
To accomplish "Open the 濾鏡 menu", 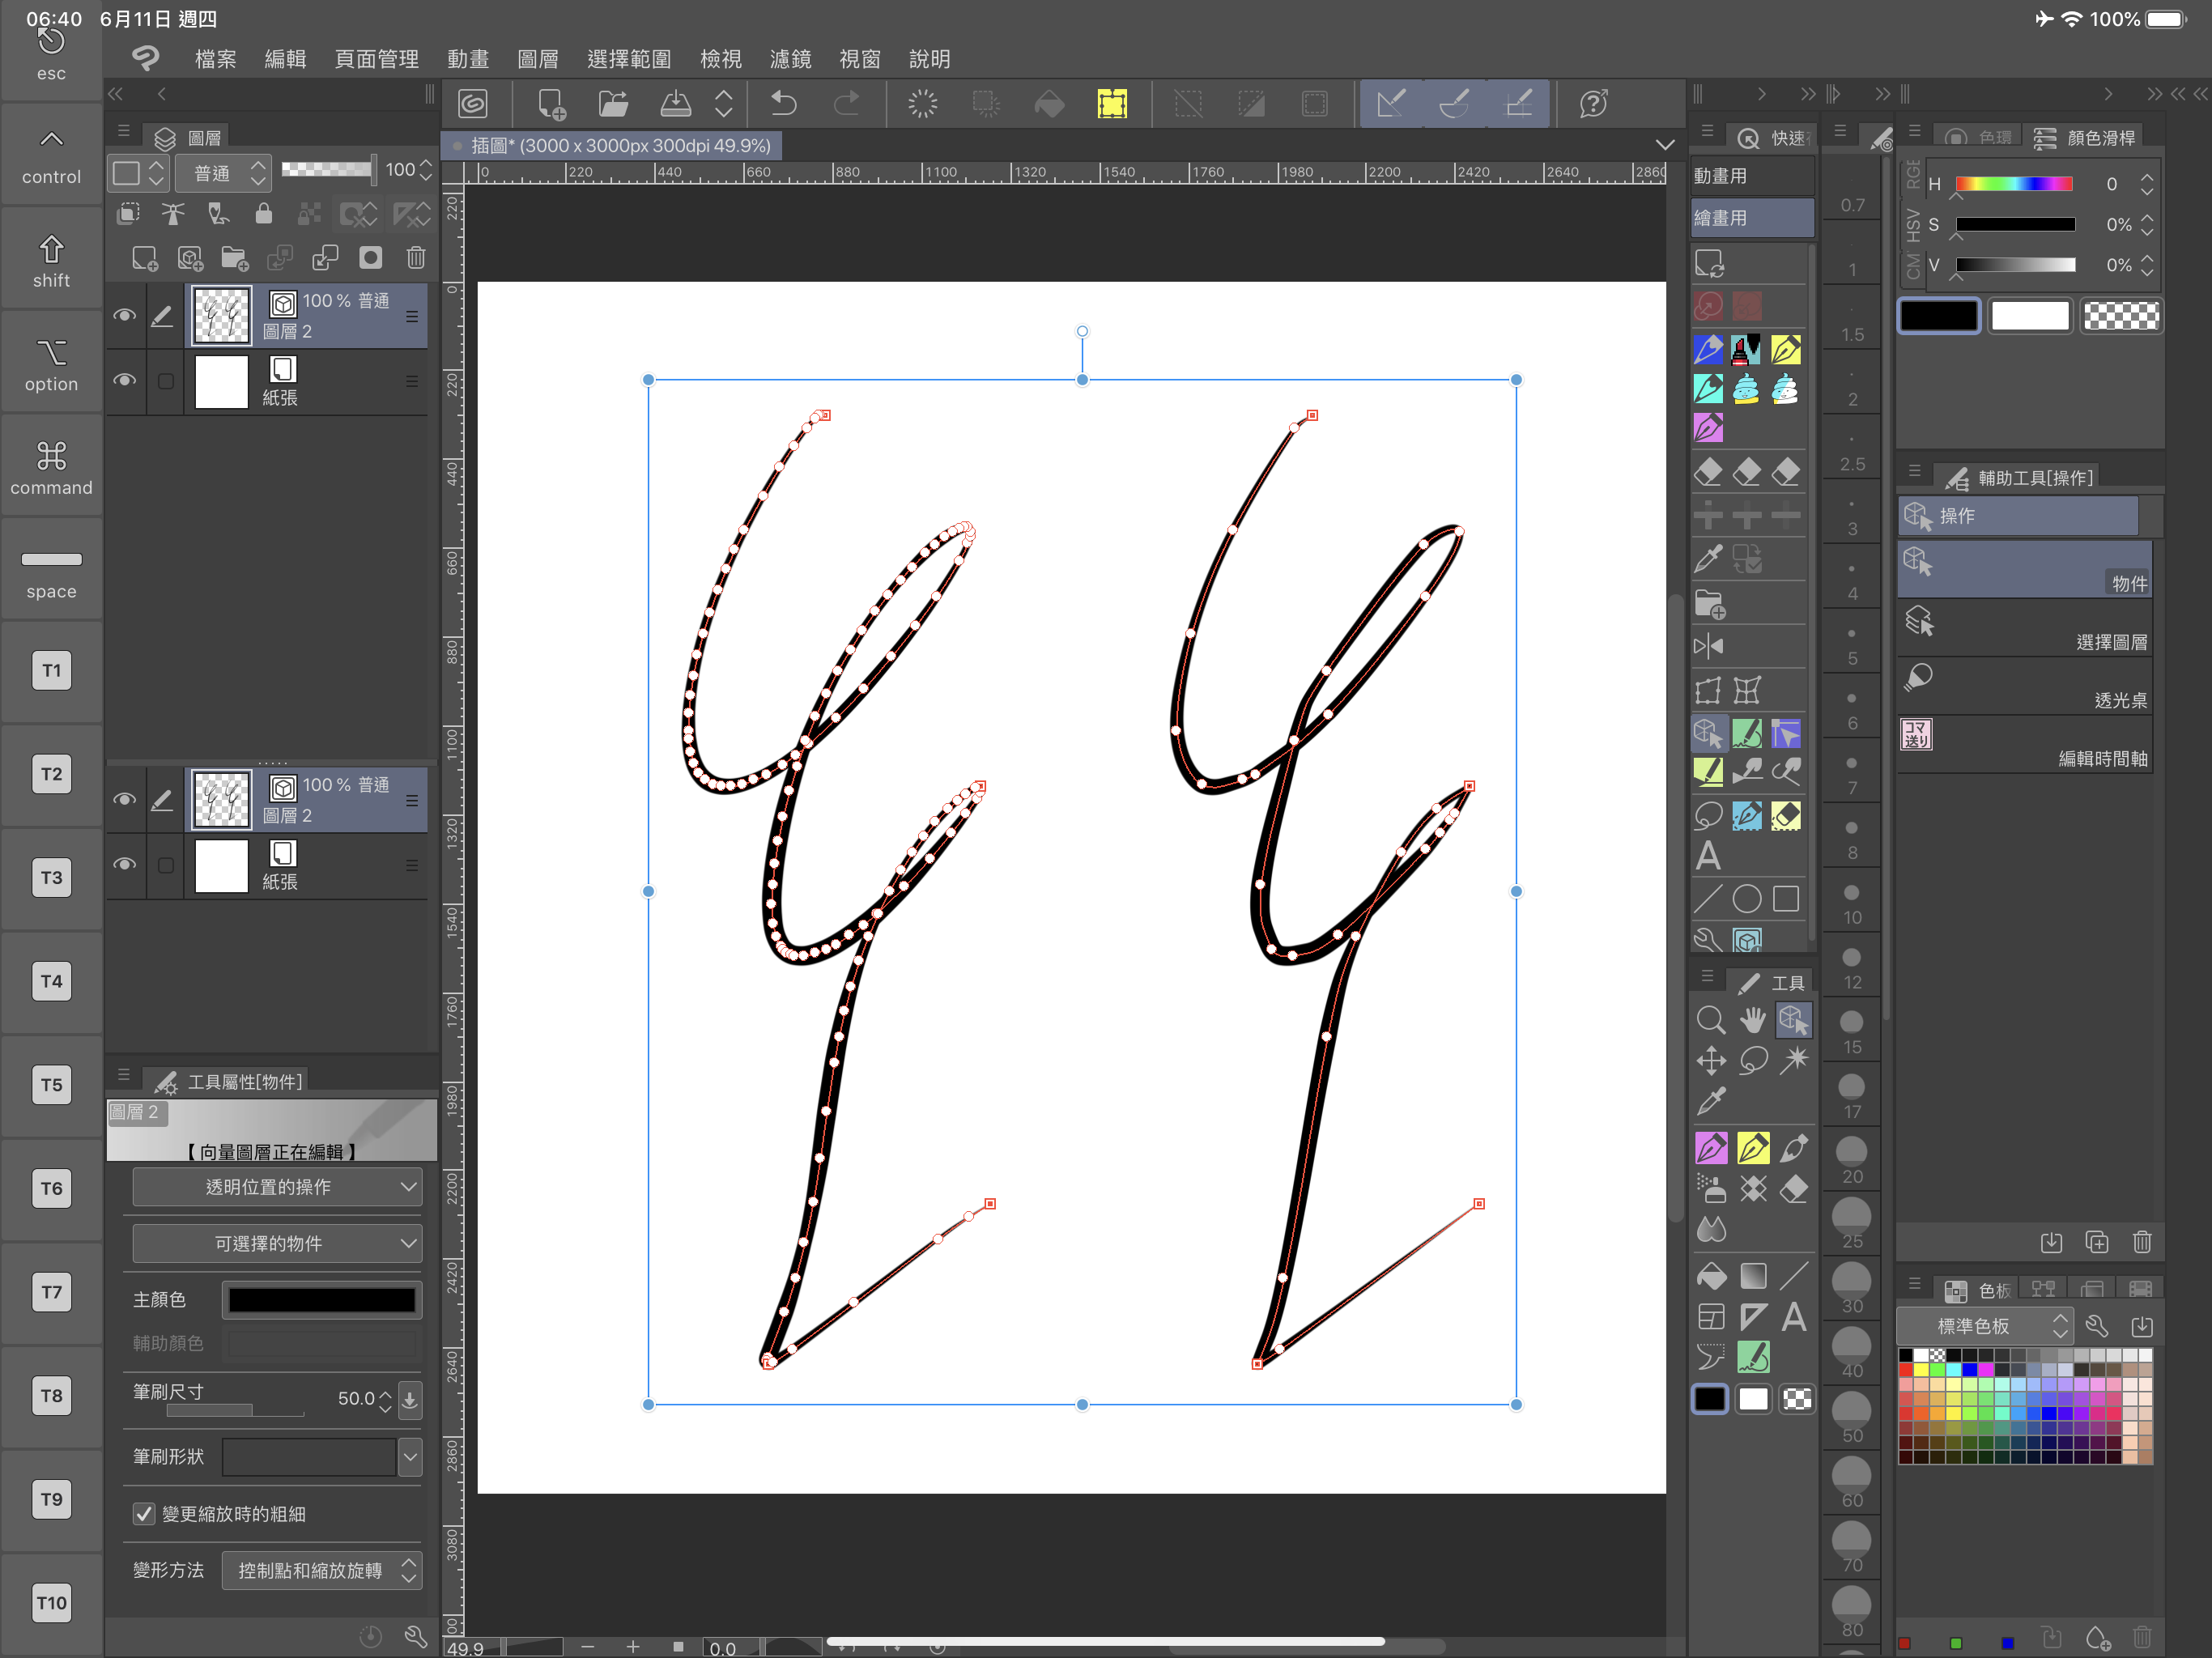I will tap(790, 59).
